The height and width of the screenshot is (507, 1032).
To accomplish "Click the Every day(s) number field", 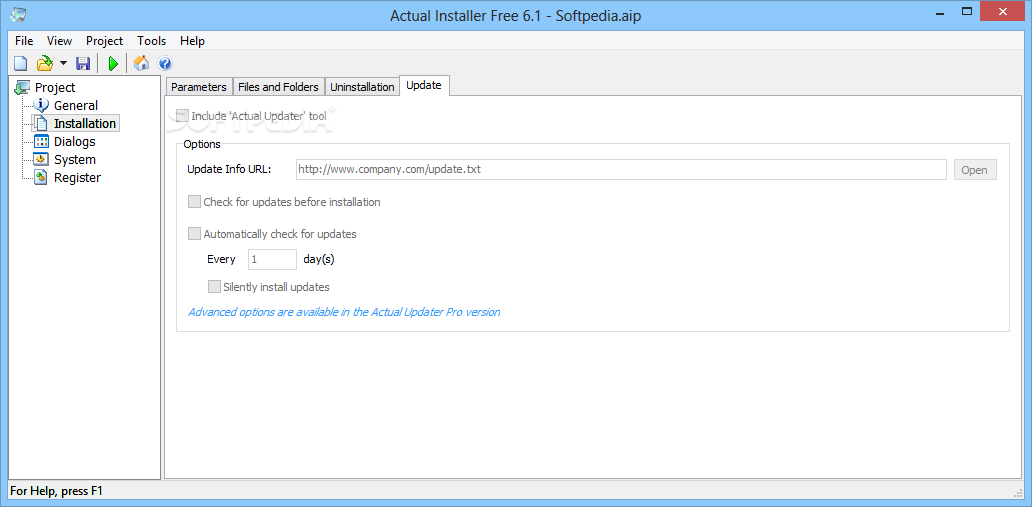I will point(272,259).
